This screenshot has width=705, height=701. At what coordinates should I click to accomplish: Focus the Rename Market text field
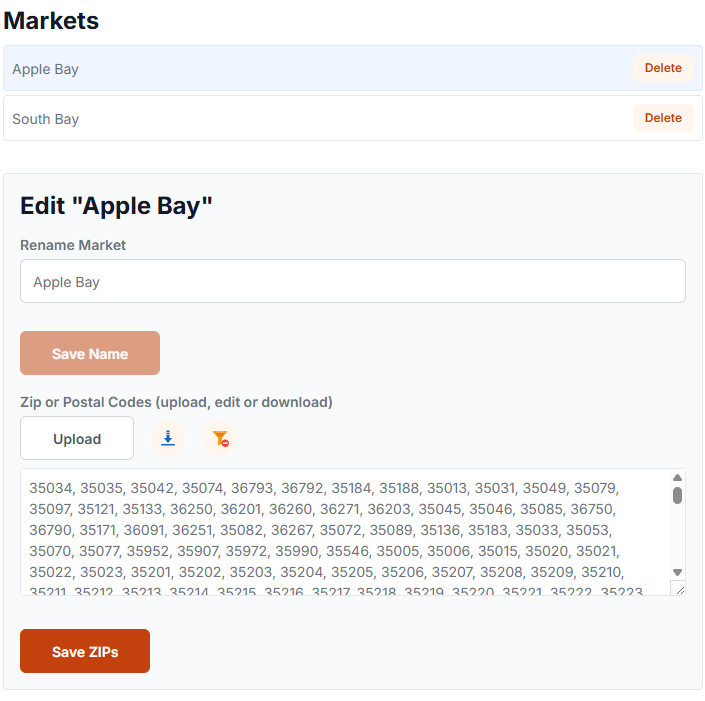point(352,282)
